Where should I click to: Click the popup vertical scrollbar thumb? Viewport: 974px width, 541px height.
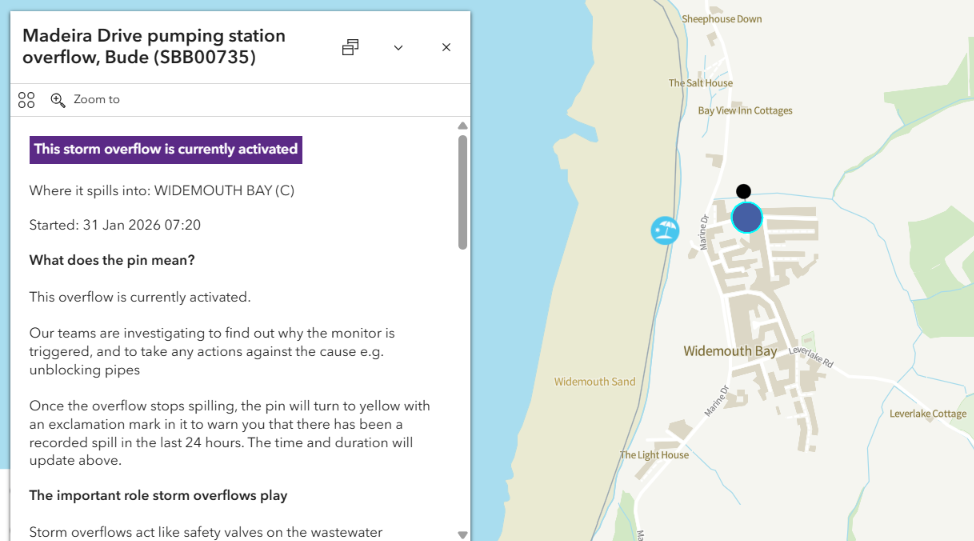(462, 190)
